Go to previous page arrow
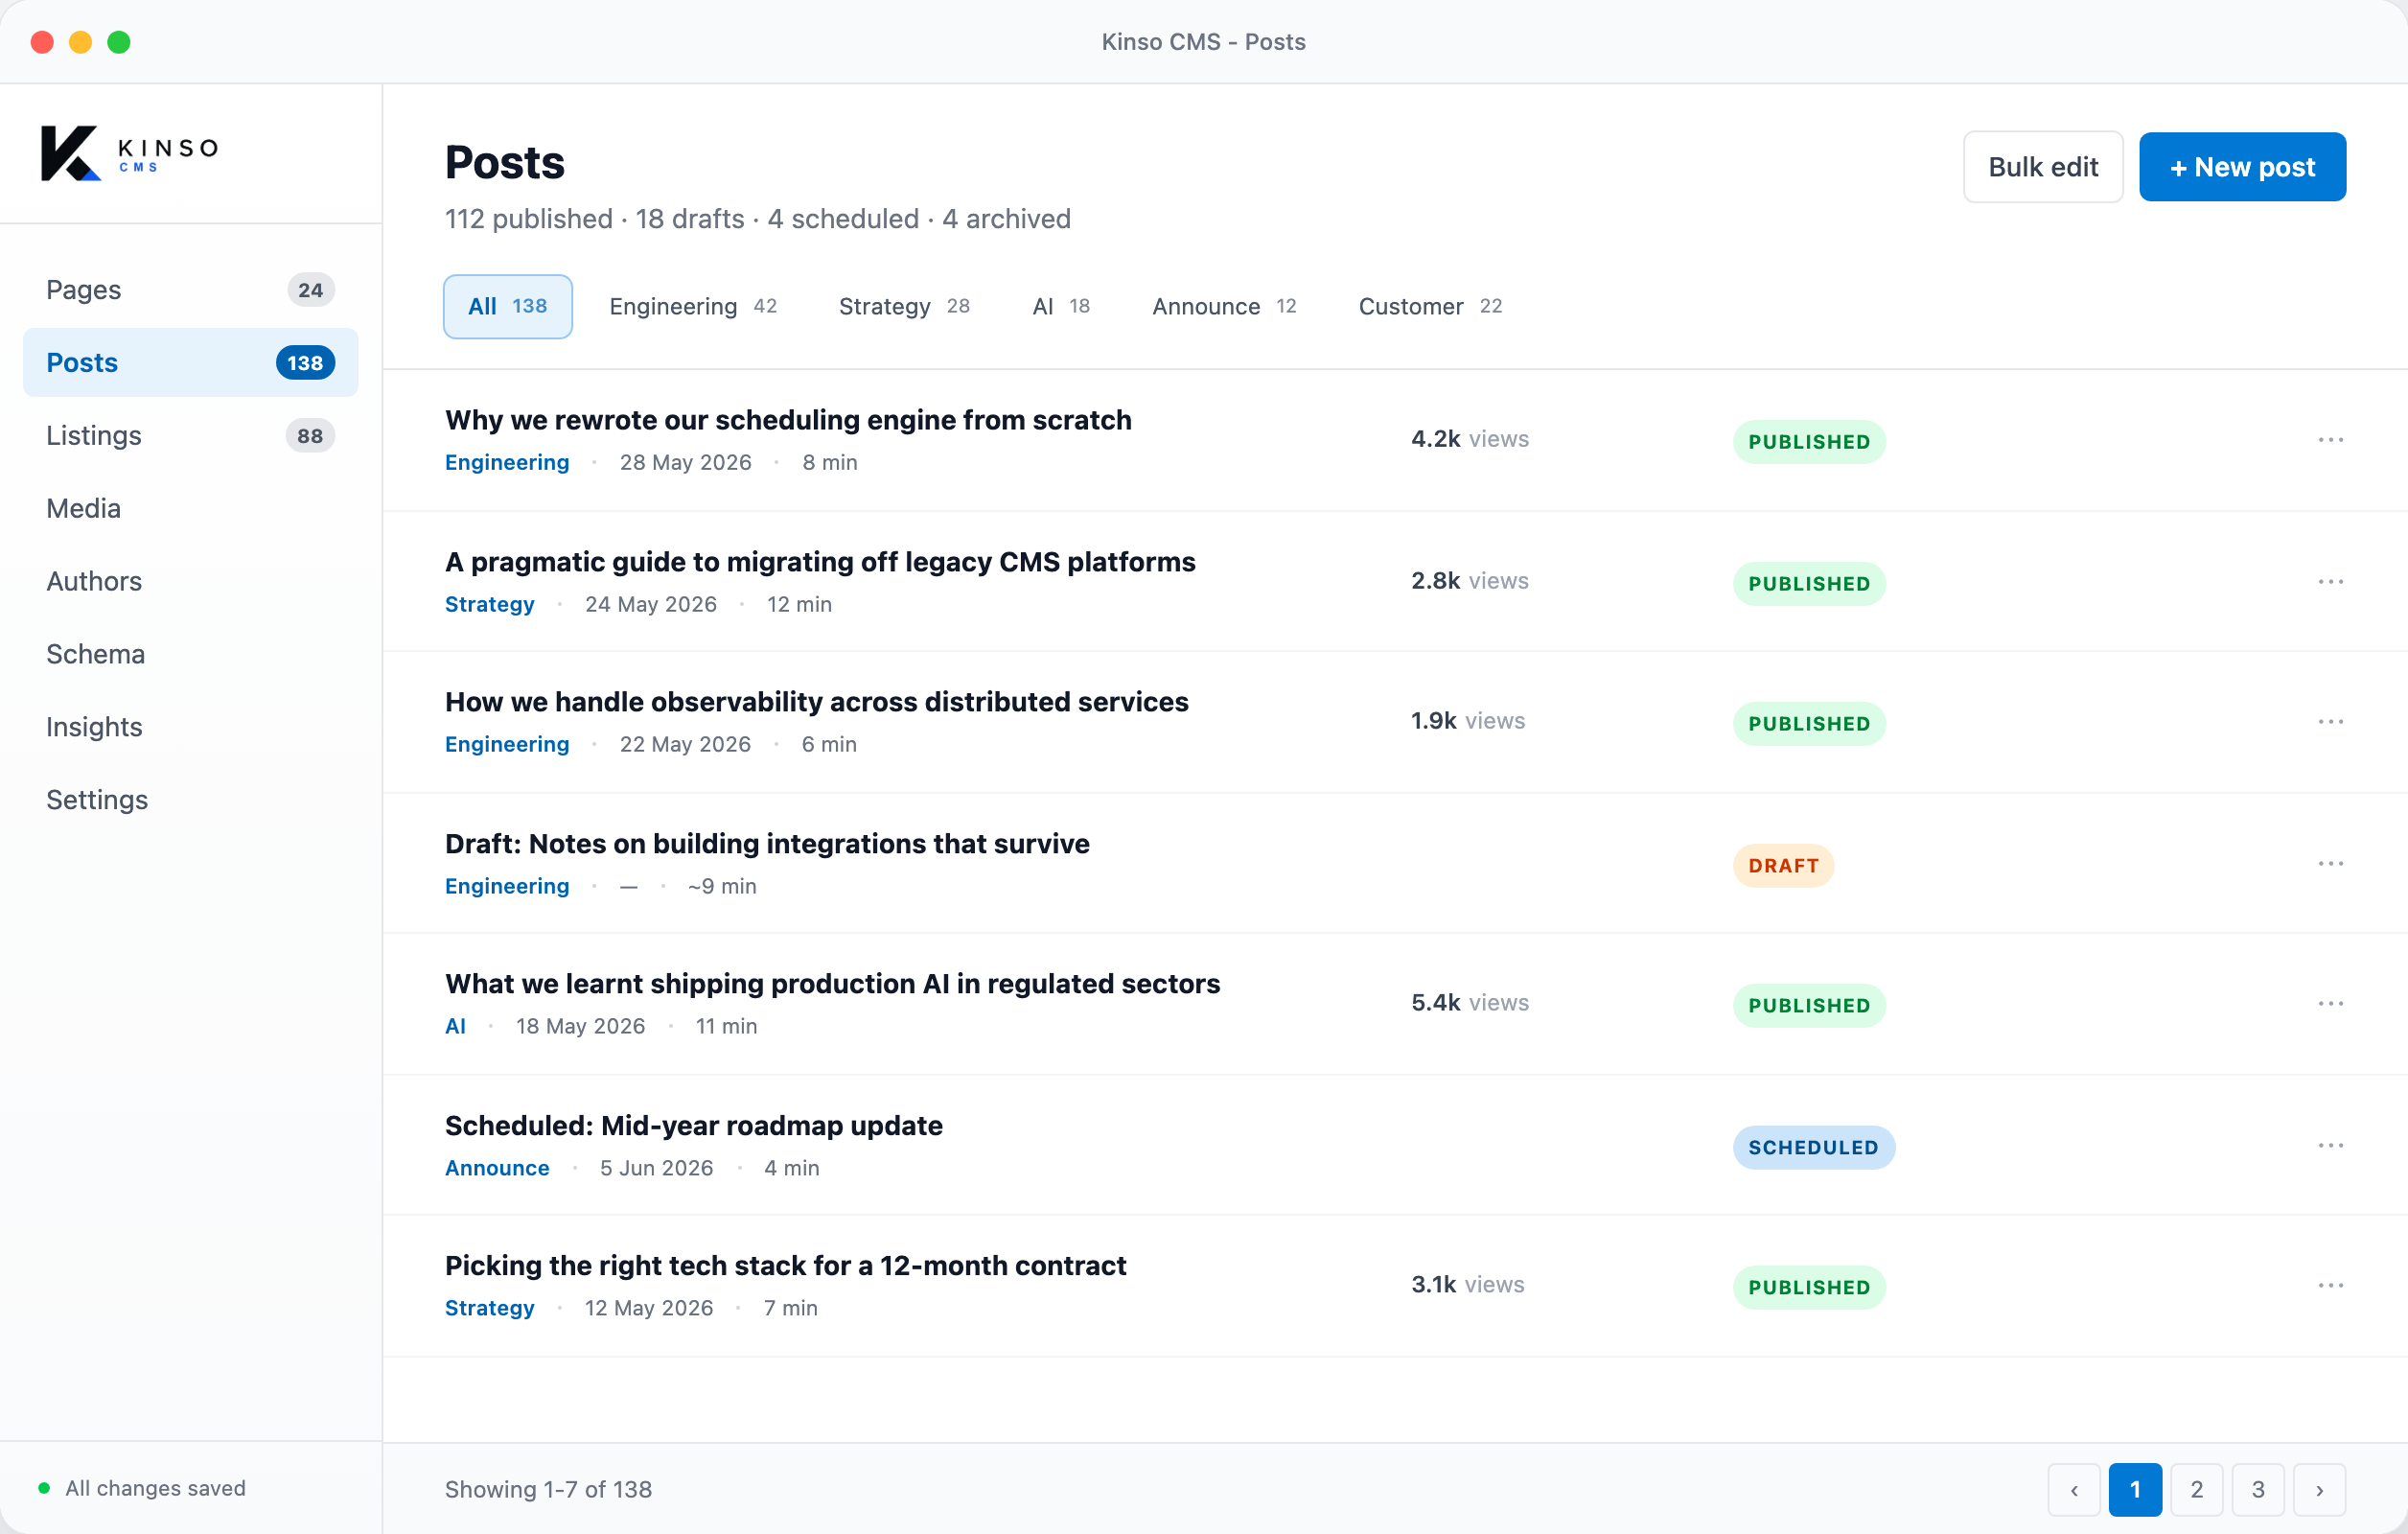This screenshot has width=2408, height=1534. (2074, 1490)
